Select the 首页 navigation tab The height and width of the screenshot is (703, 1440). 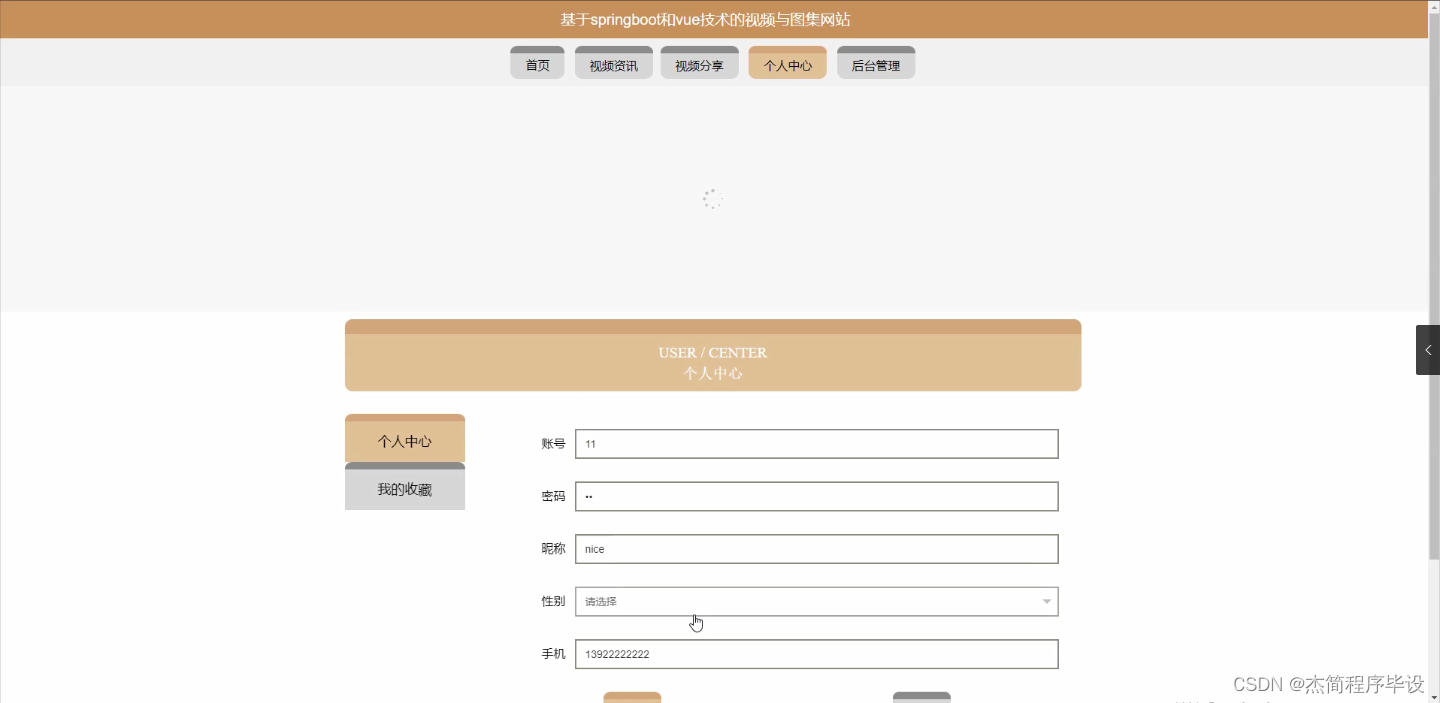pyautogui.click(x=537, y=62)
